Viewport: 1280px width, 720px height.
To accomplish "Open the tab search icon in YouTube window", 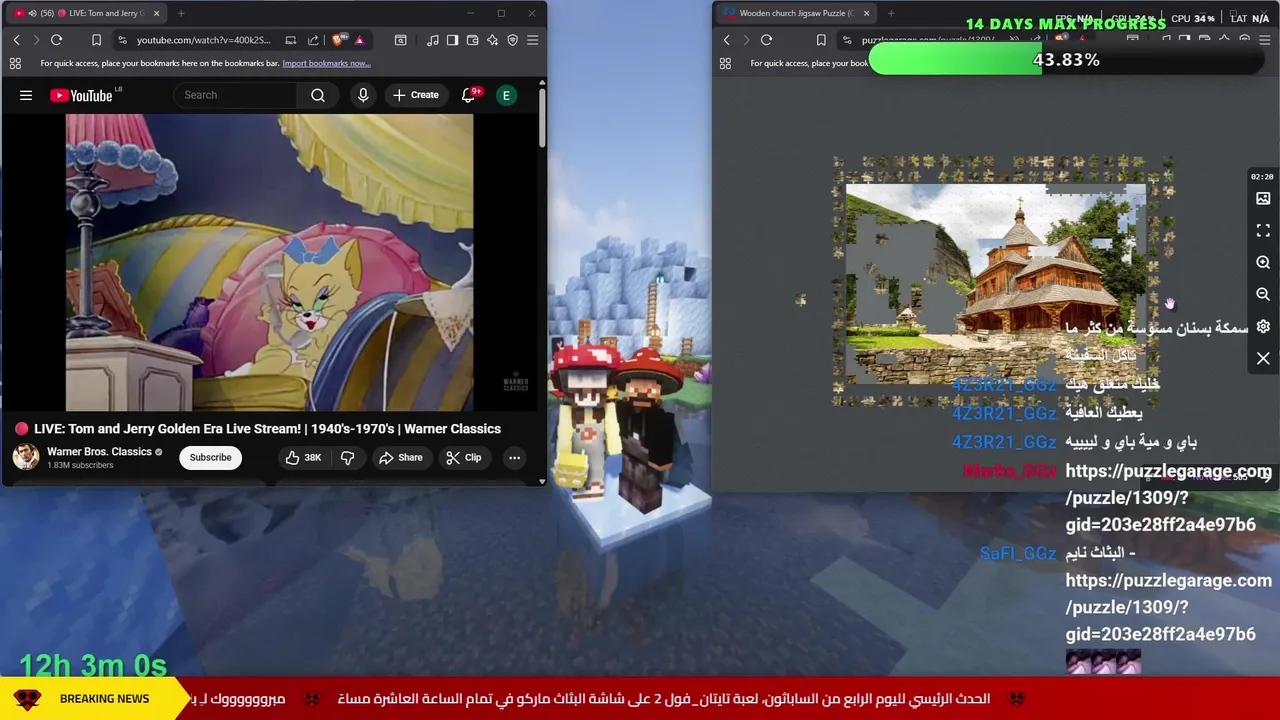I will (x=400, y=40).
